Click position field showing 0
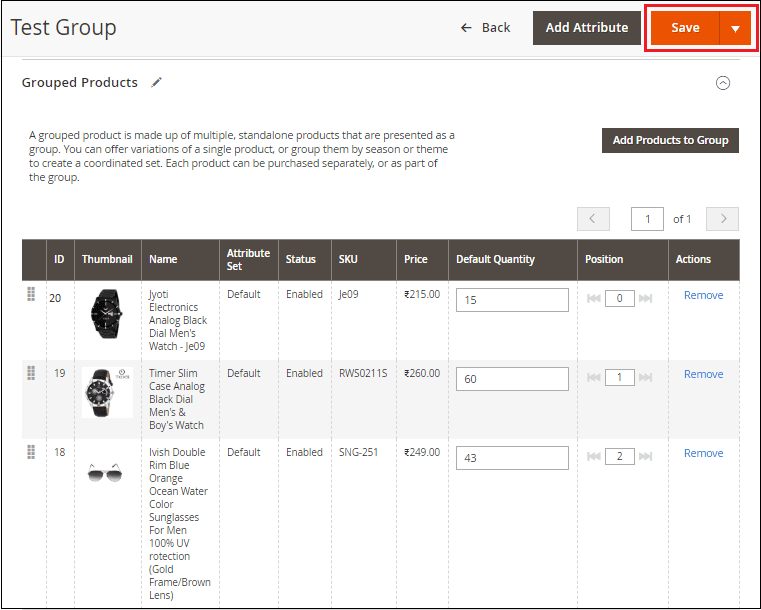The width and height of the screenshot is (761, 610). tap(619, 298)
